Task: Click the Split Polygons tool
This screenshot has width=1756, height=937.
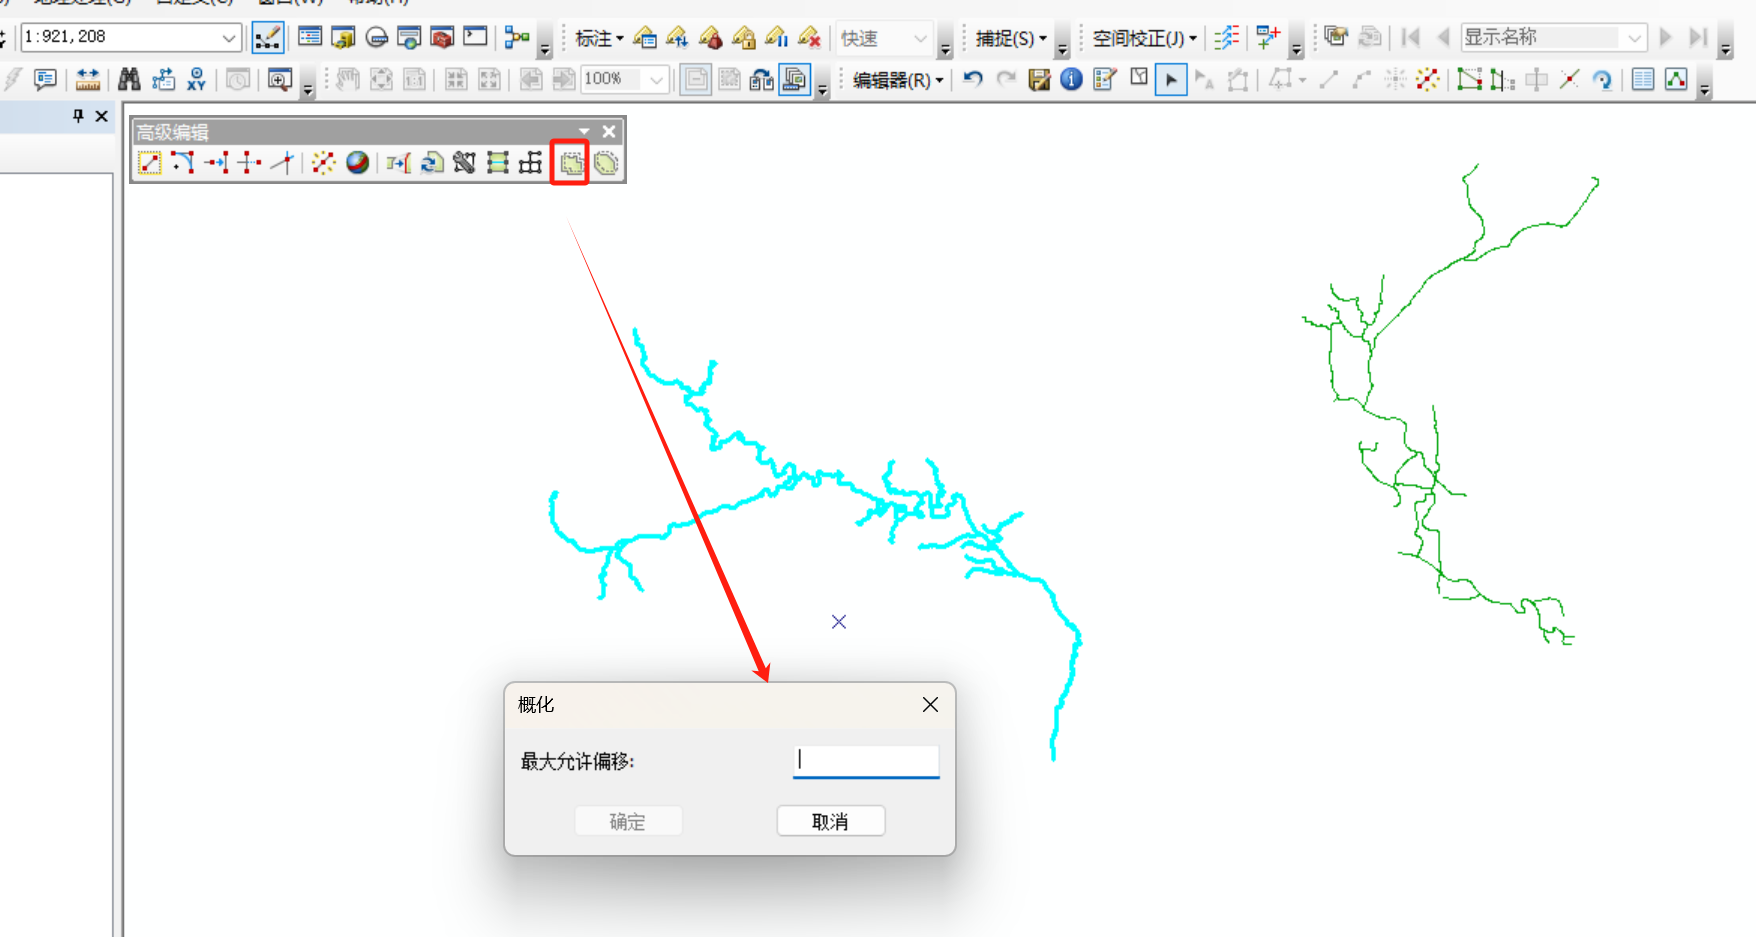Action: coord(497,163)
